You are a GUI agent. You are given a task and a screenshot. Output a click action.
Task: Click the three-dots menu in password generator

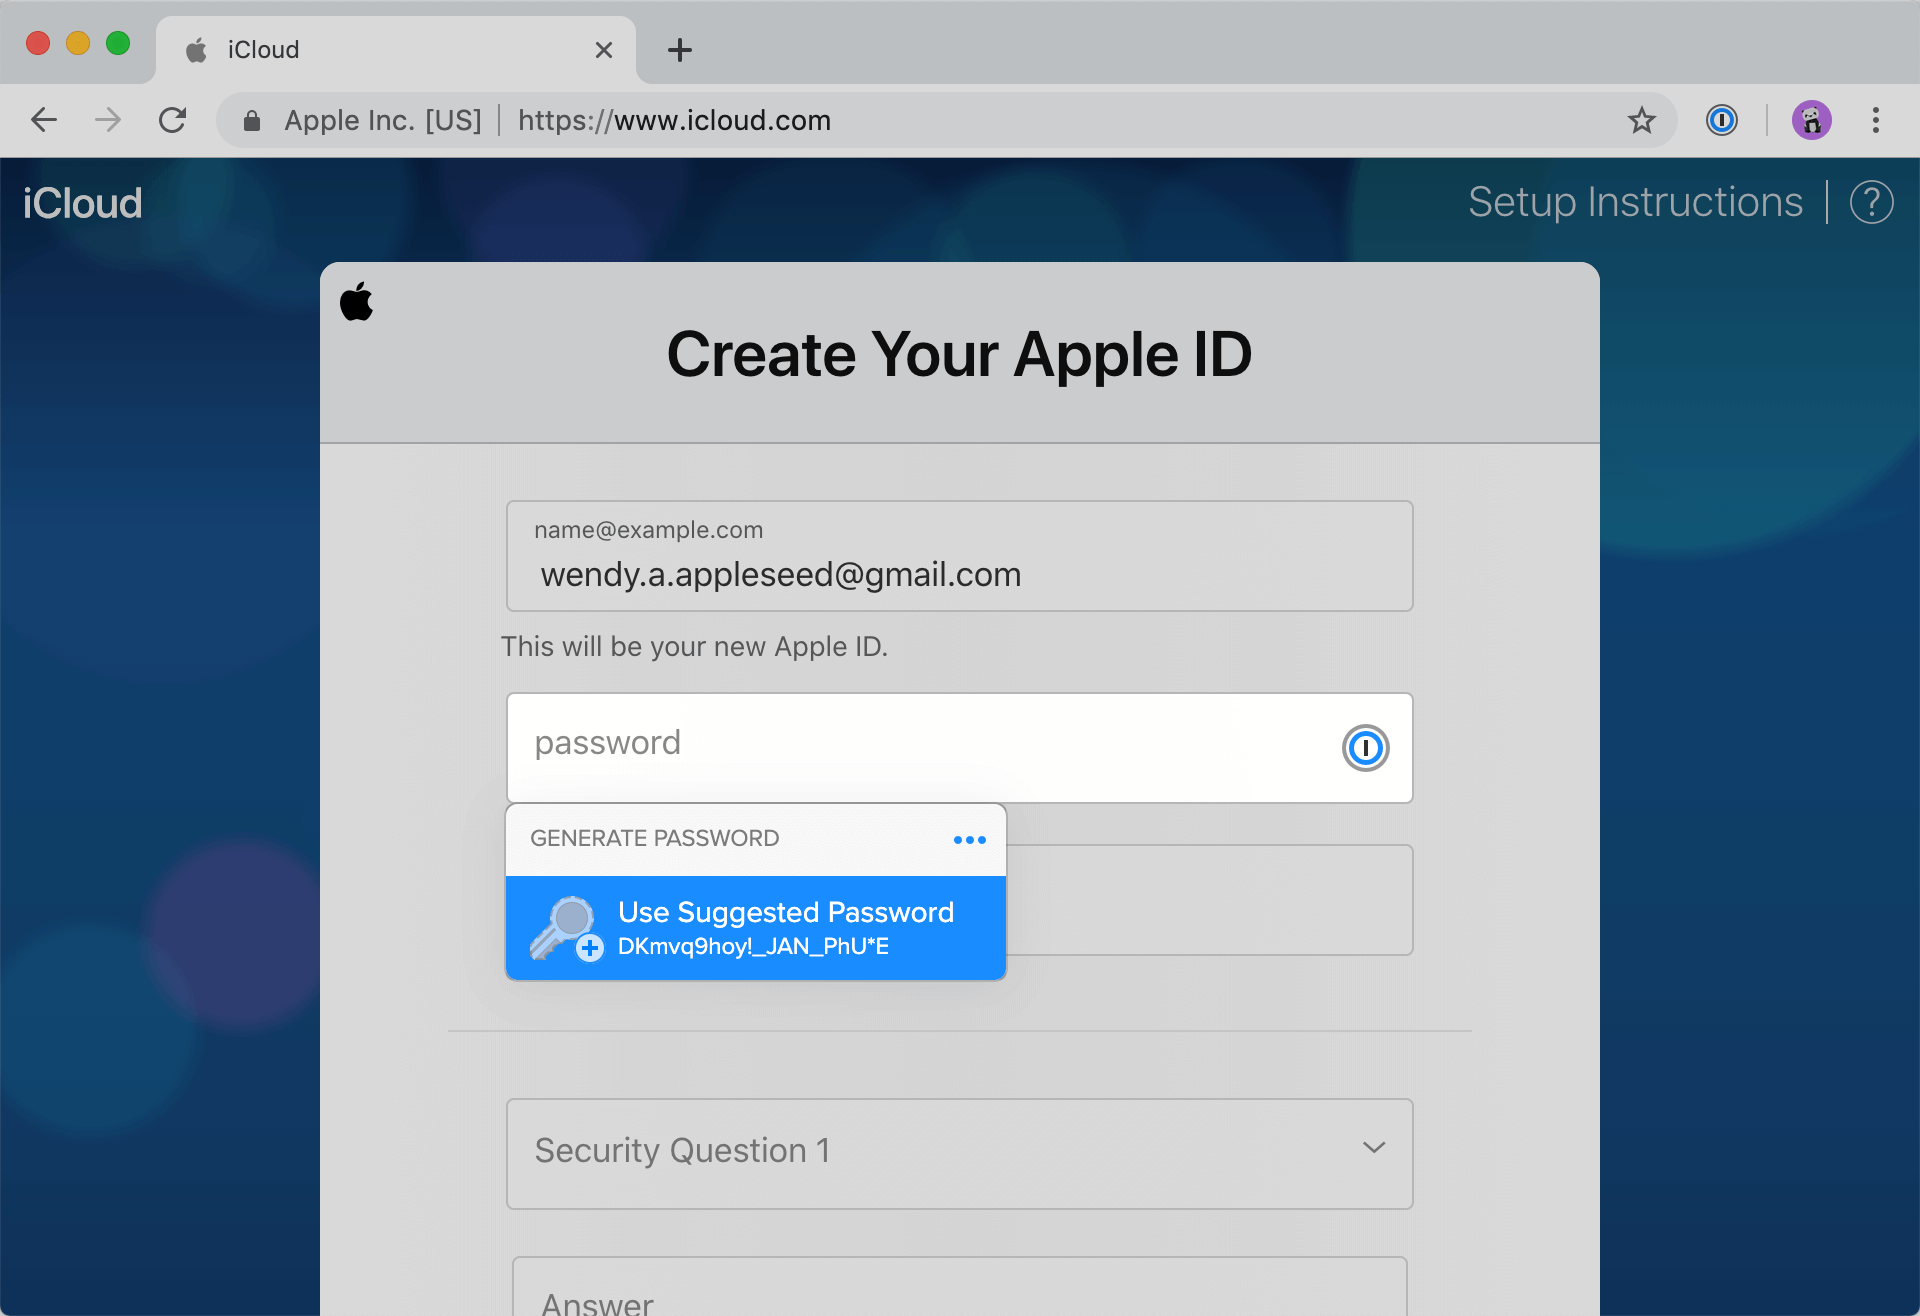tap(970, 839)
